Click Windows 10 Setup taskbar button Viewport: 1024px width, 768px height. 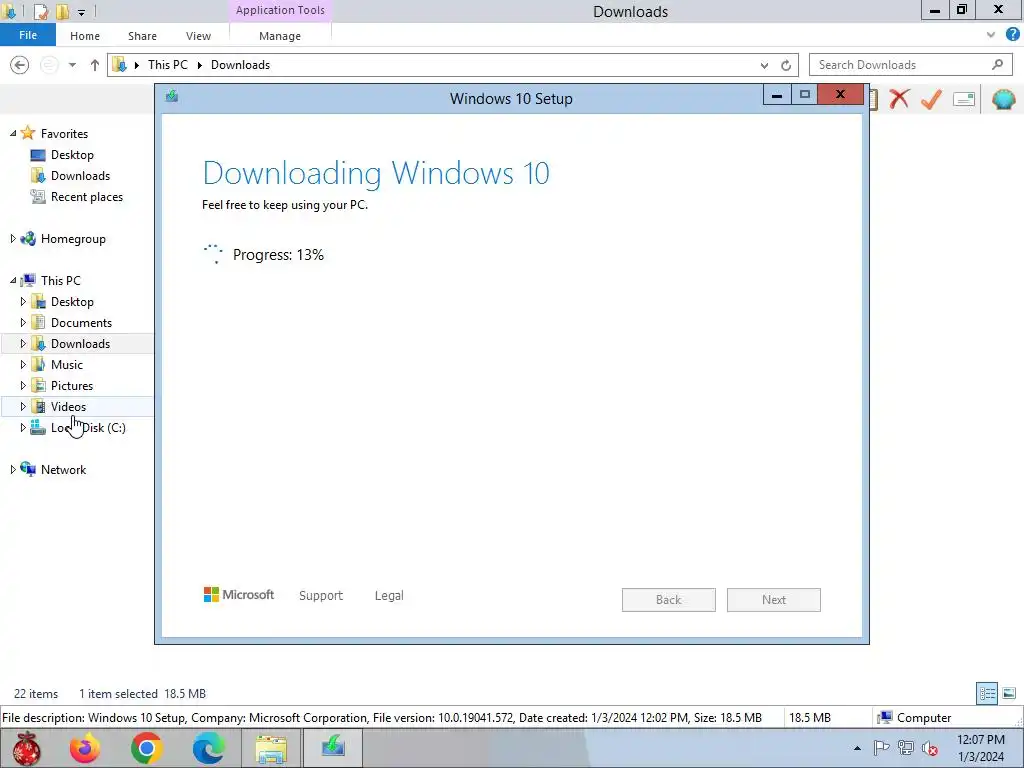pos(332,748)
